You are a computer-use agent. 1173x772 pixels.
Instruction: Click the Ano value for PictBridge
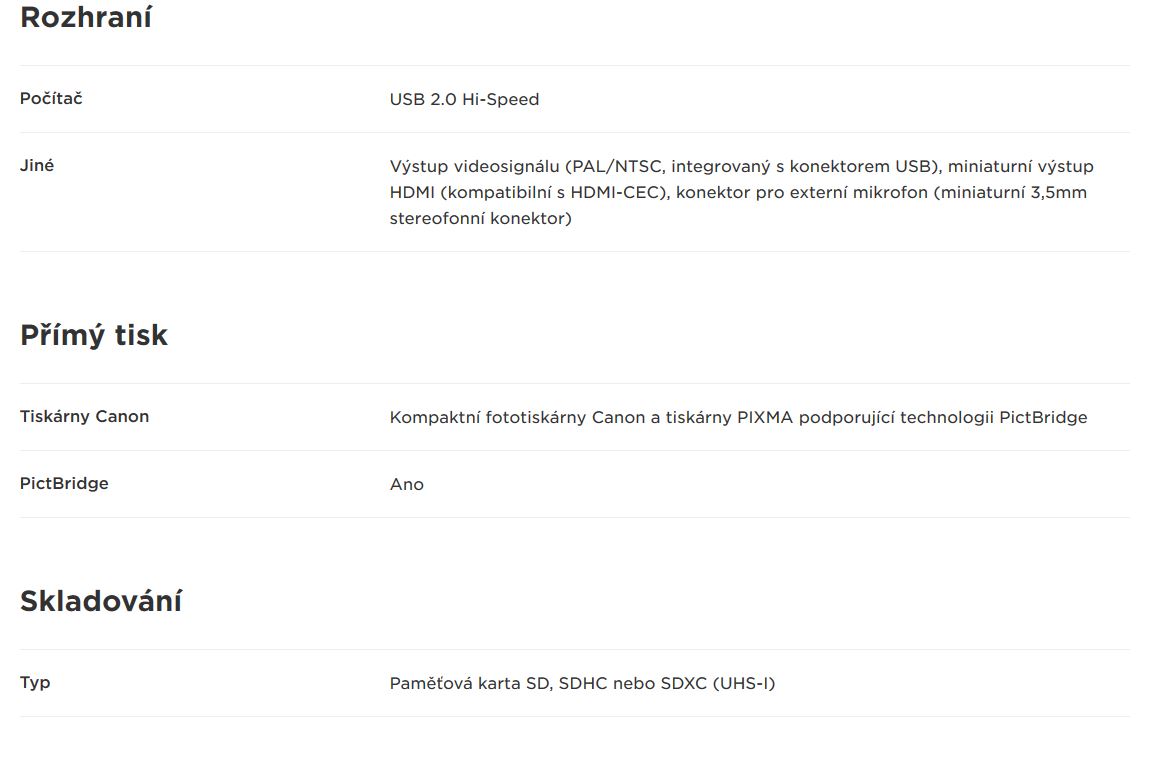point(406,484)
